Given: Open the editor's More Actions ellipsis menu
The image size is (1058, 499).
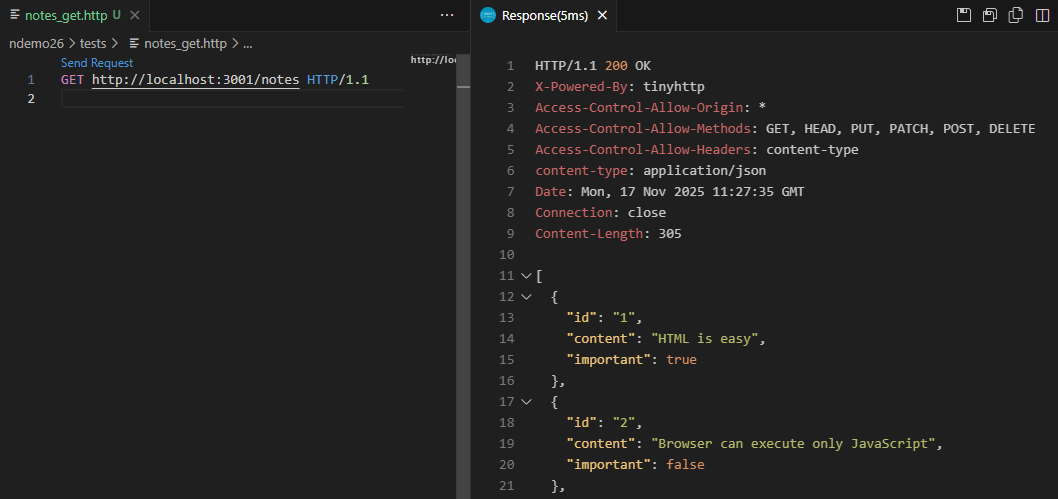Looking at the screenshot, I should [x=447, y=15].
